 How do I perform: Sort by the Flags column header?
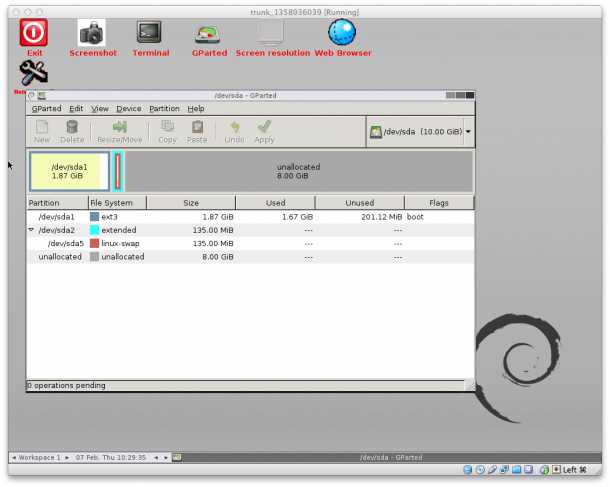[x=439, y=203]
